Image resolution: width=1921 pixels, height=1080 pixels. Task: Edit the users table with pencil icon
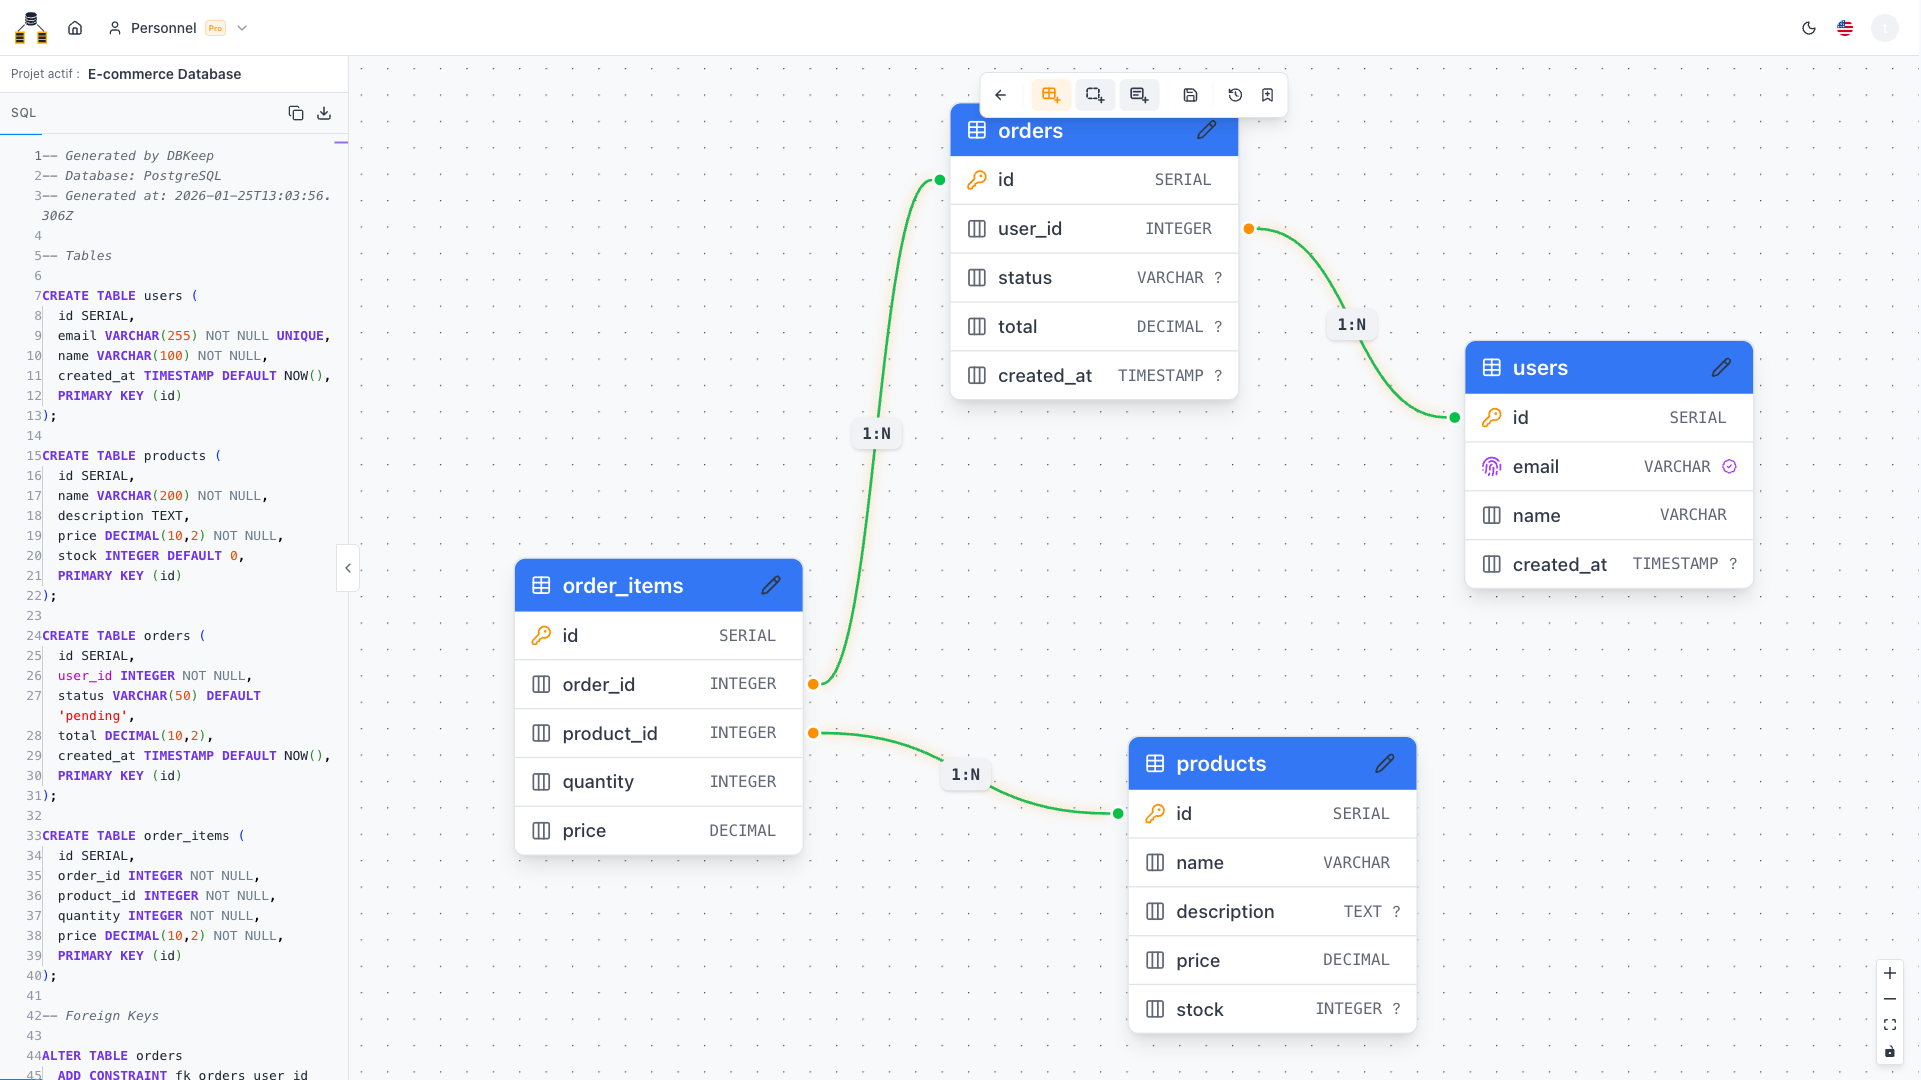click(1721, 368)
